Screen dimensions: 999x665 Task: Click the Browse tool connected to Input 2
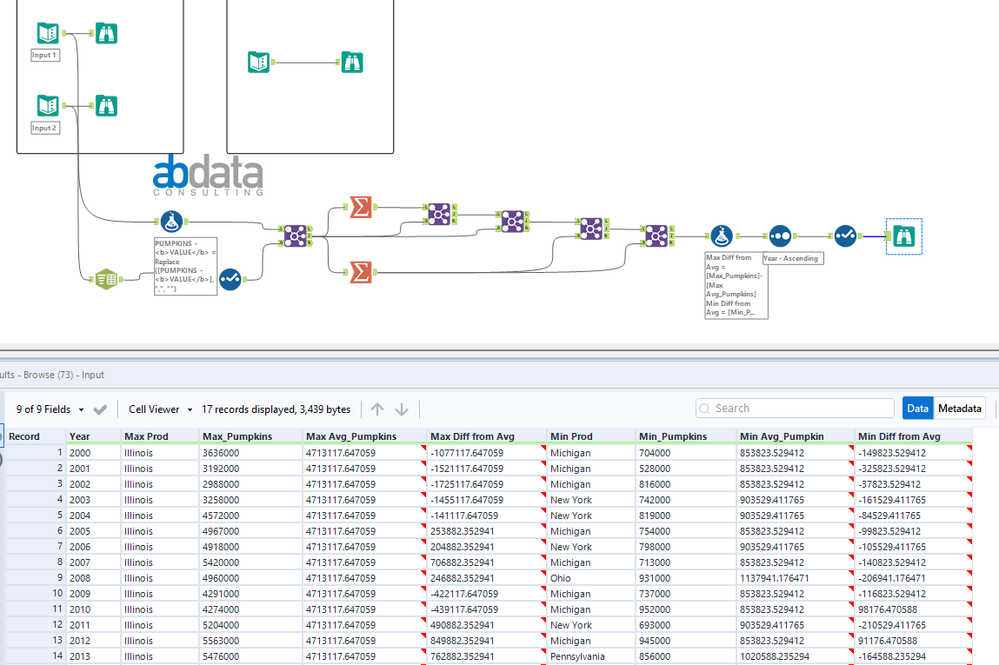tap(106, 106)
